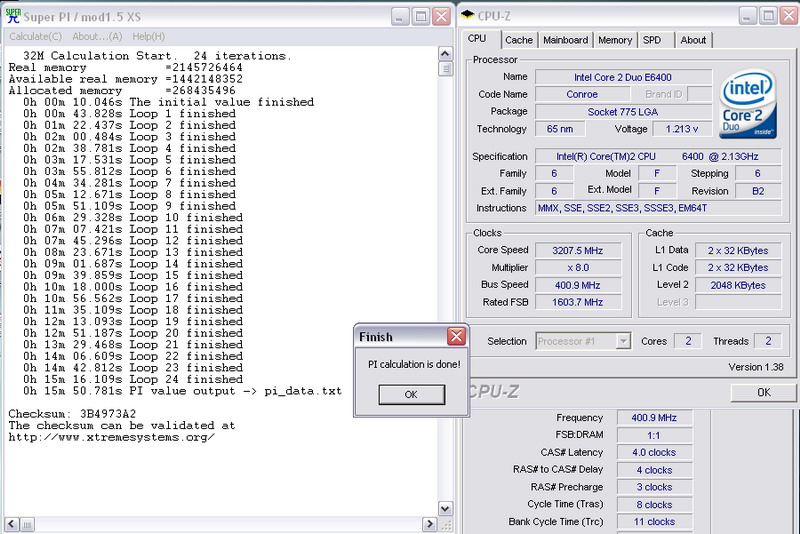
Task: Click the Threads count value
Action: point(768,341)
